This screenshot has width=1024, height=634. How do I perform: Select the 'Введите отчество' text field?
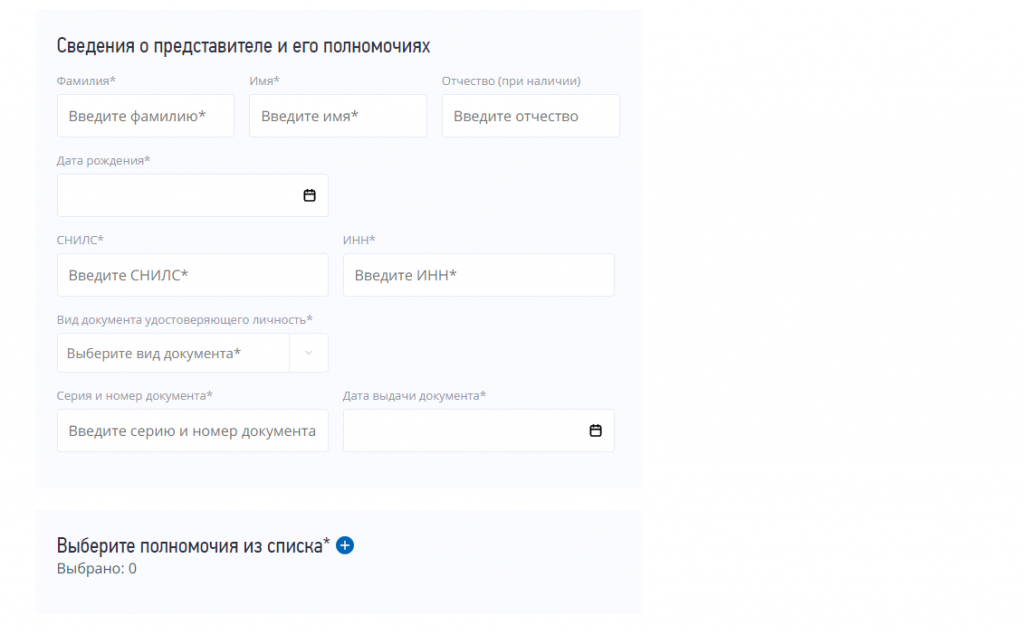[530, 116]
